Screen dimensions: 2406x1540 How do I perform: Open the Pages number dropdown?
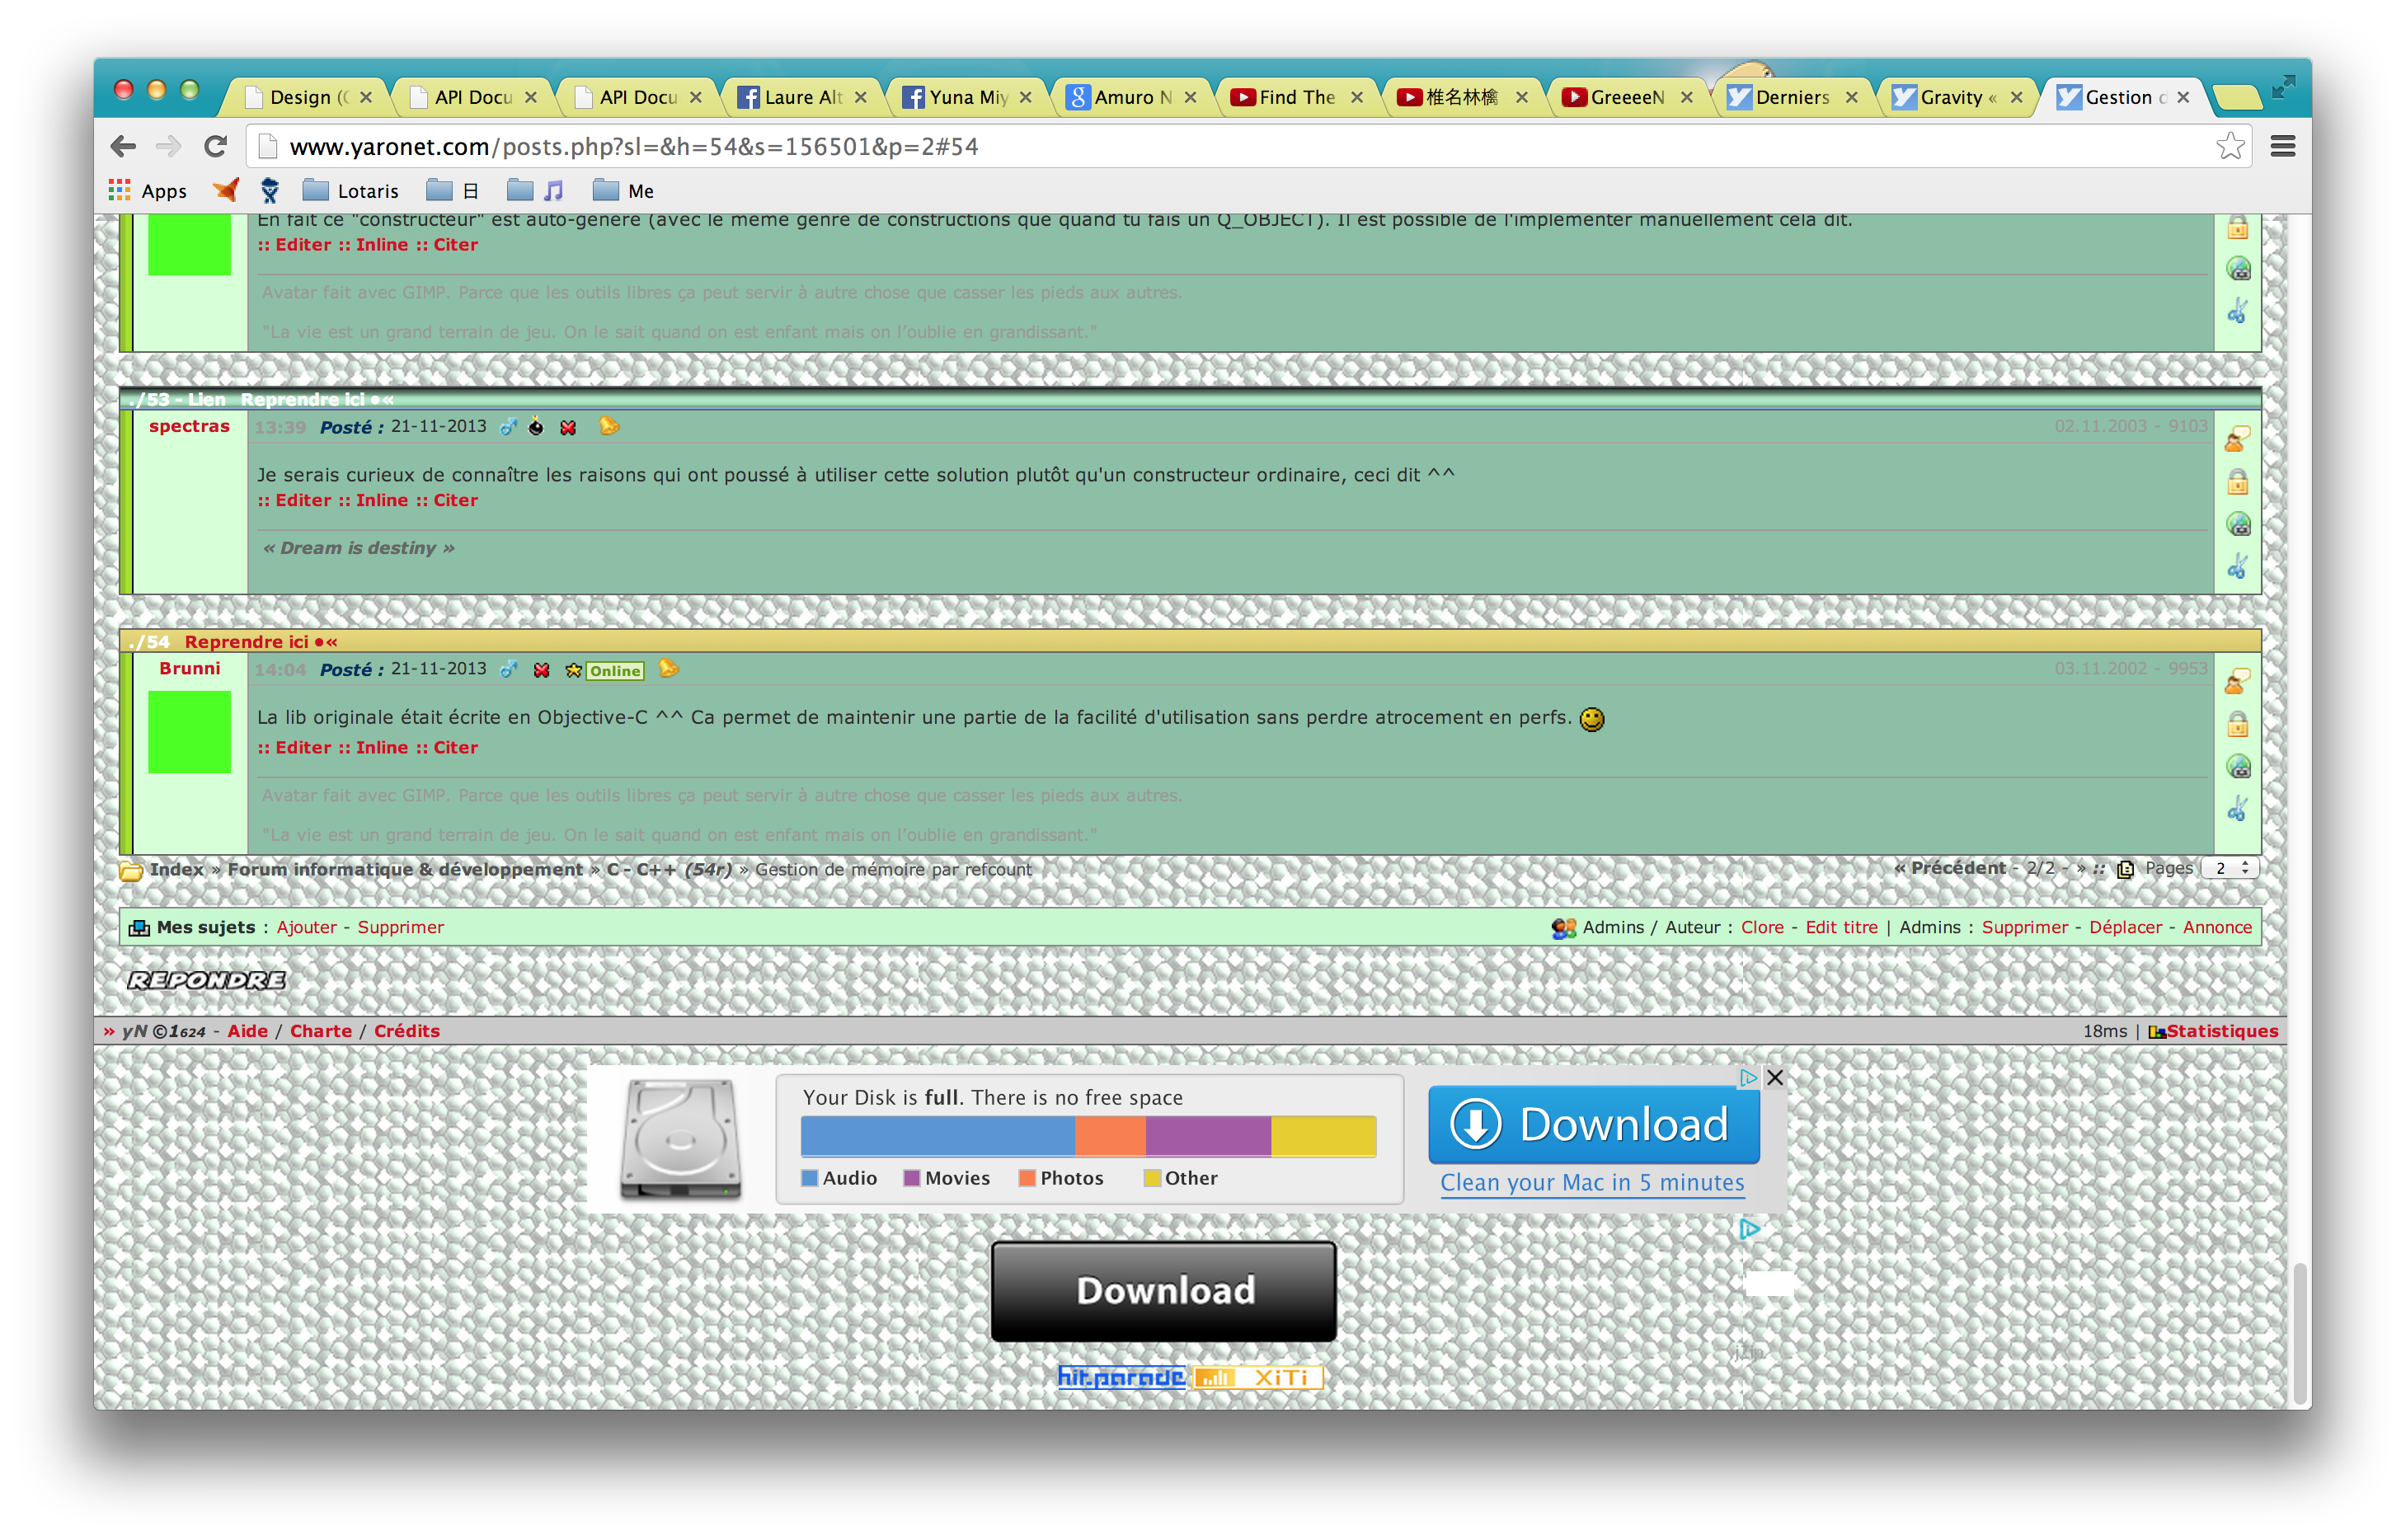tap(2231, 868)
